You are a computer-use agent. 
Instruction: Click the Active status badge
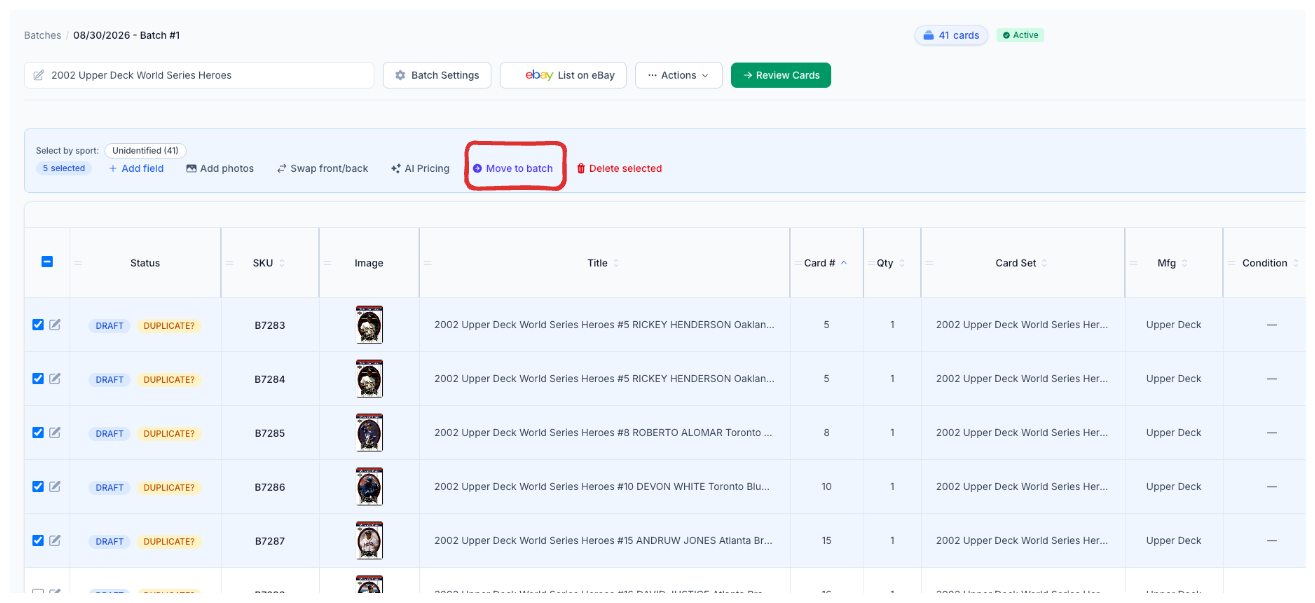click(1021, 35)
